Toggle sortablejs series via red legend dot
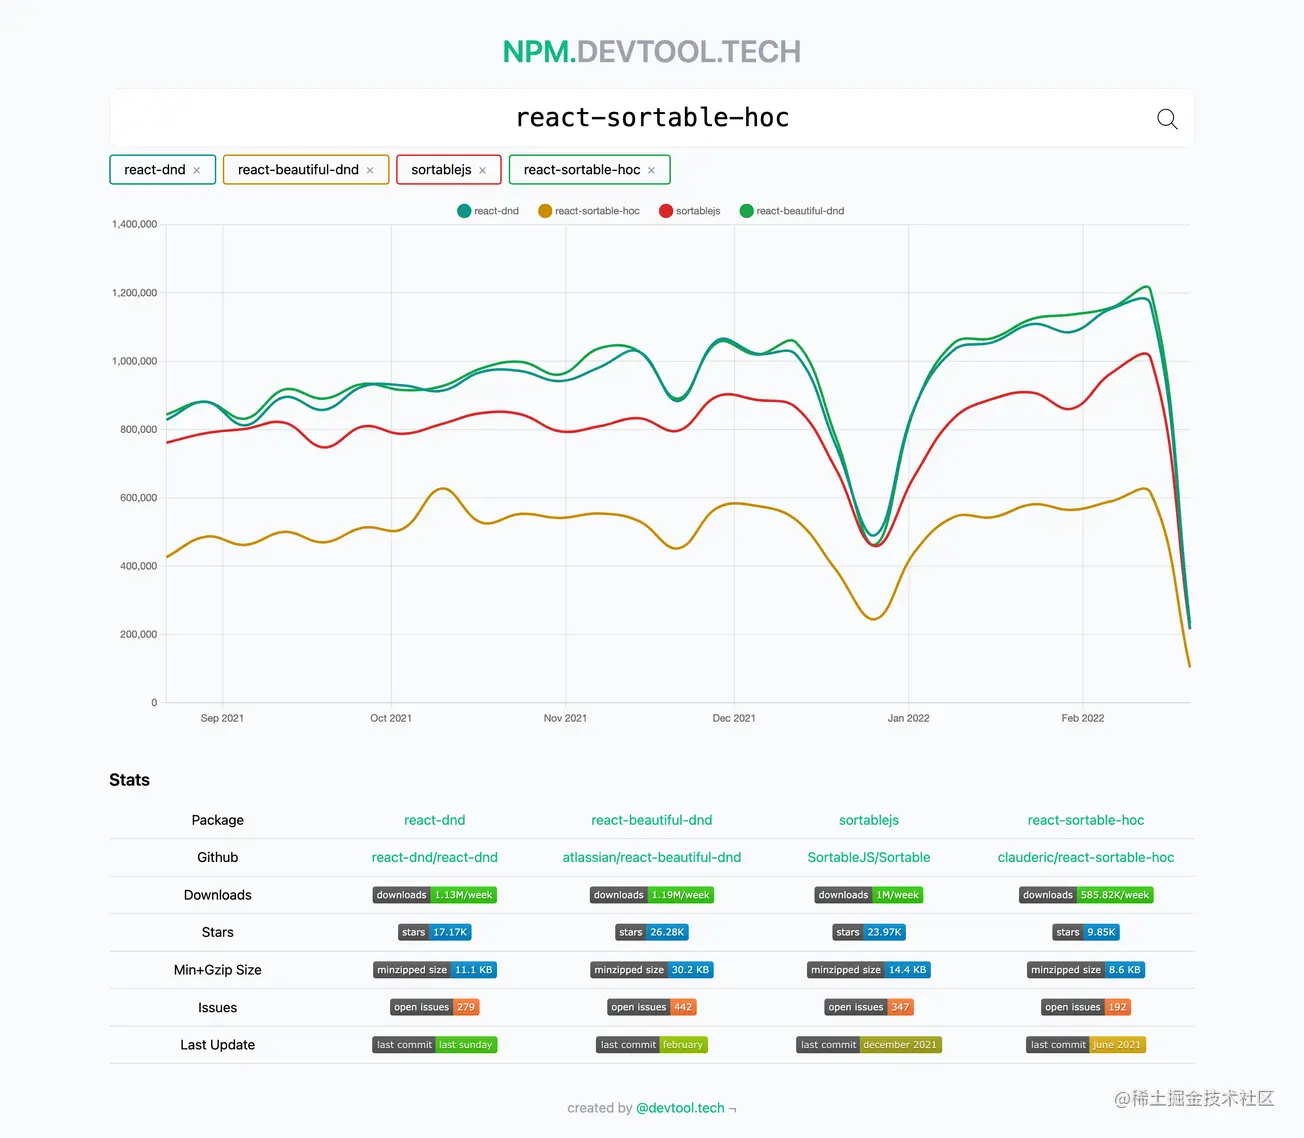1304x1138 pixels. tap(666, 211)
